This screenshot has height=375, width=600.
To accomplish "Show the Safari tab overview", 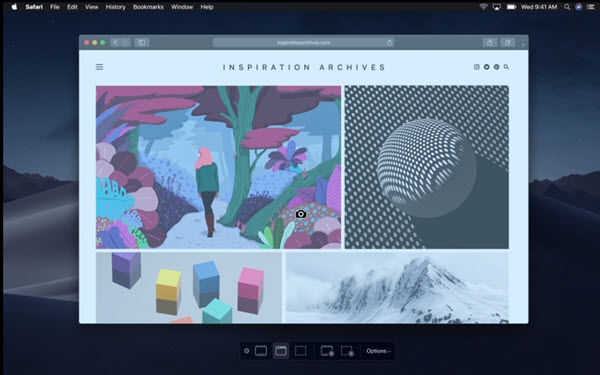I will pyautogui.click(x=507, y=42).
